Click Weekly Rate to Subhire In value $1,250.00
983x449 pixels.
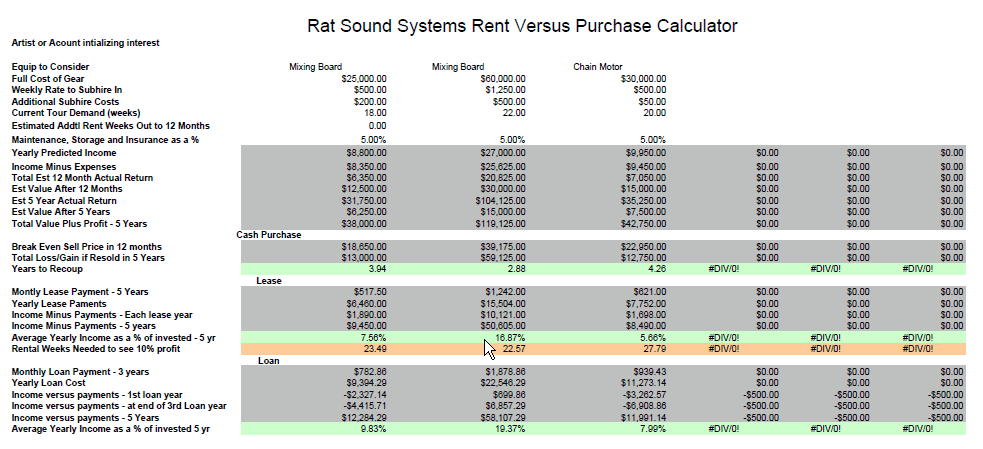point(505,90)
